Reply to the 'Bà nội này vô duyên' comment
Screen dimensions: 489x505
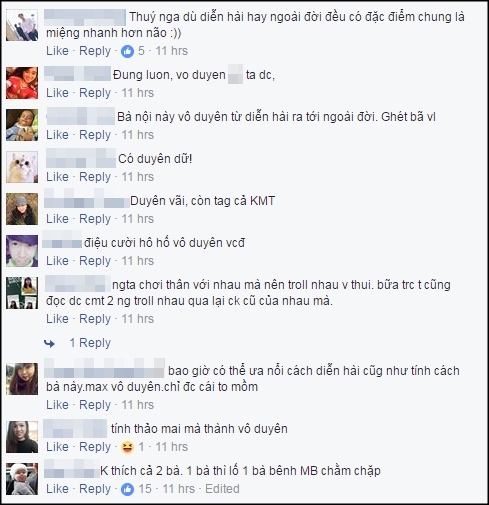point(95,135)
